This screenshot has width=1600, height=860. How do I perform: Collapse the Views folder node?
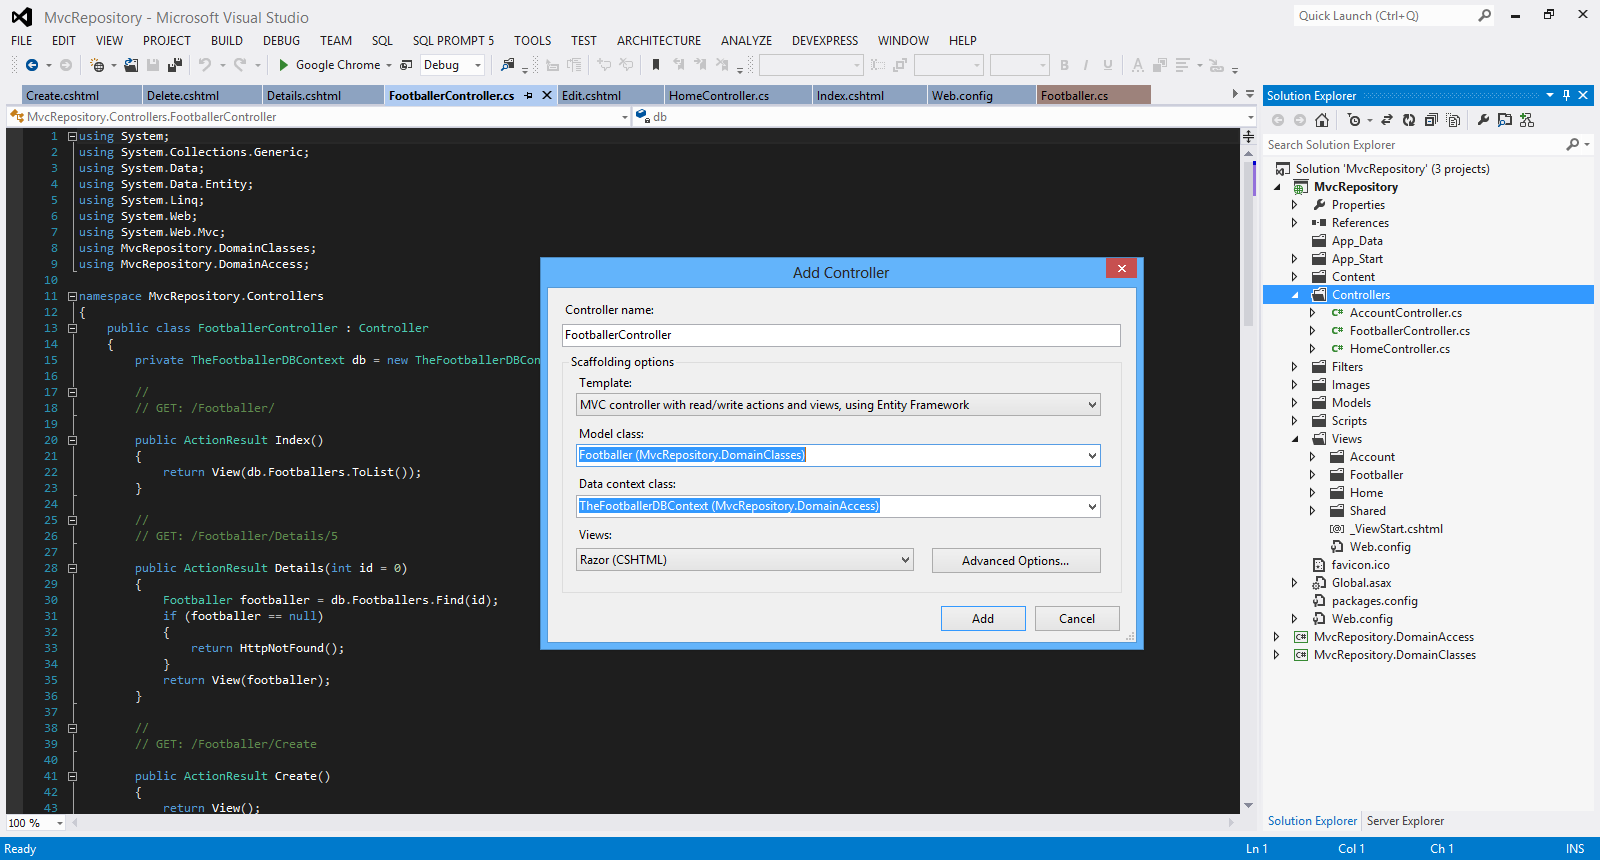(x=1295, y=439)
